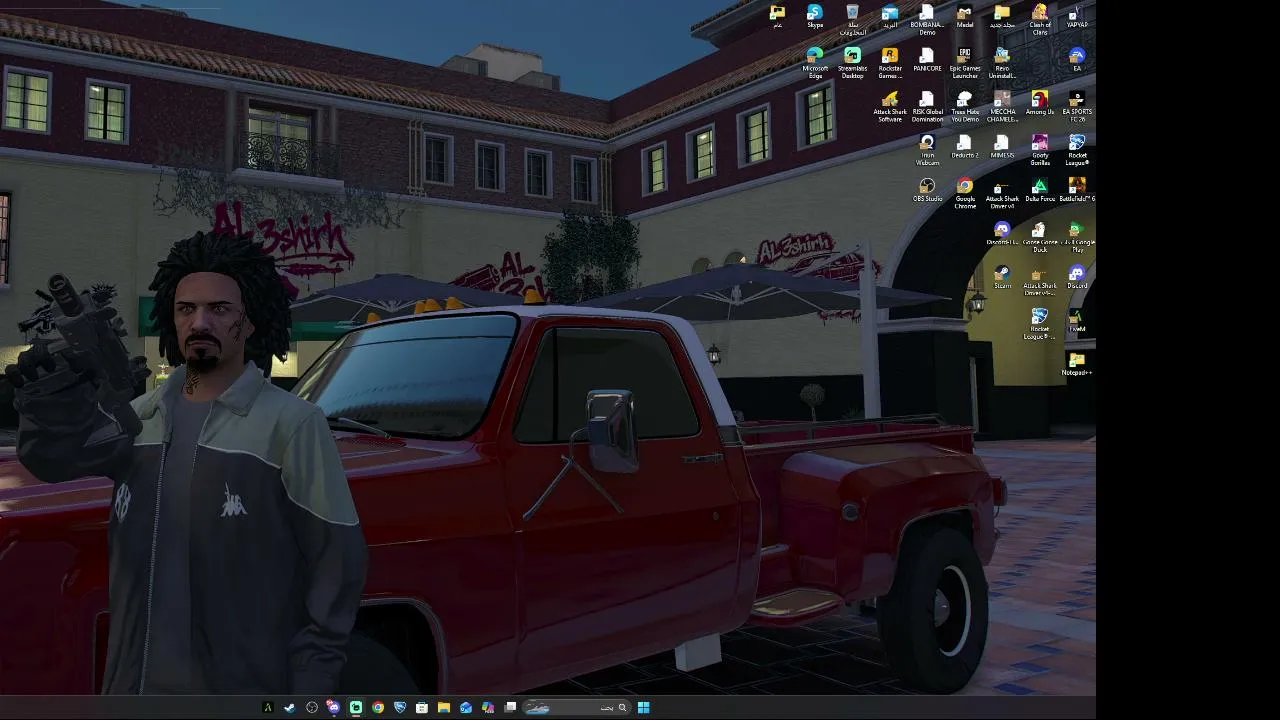Launch Delta Force desktop shortcut
The width and height of the screenshot is (1280, 720).
(x=1040, y=190)
